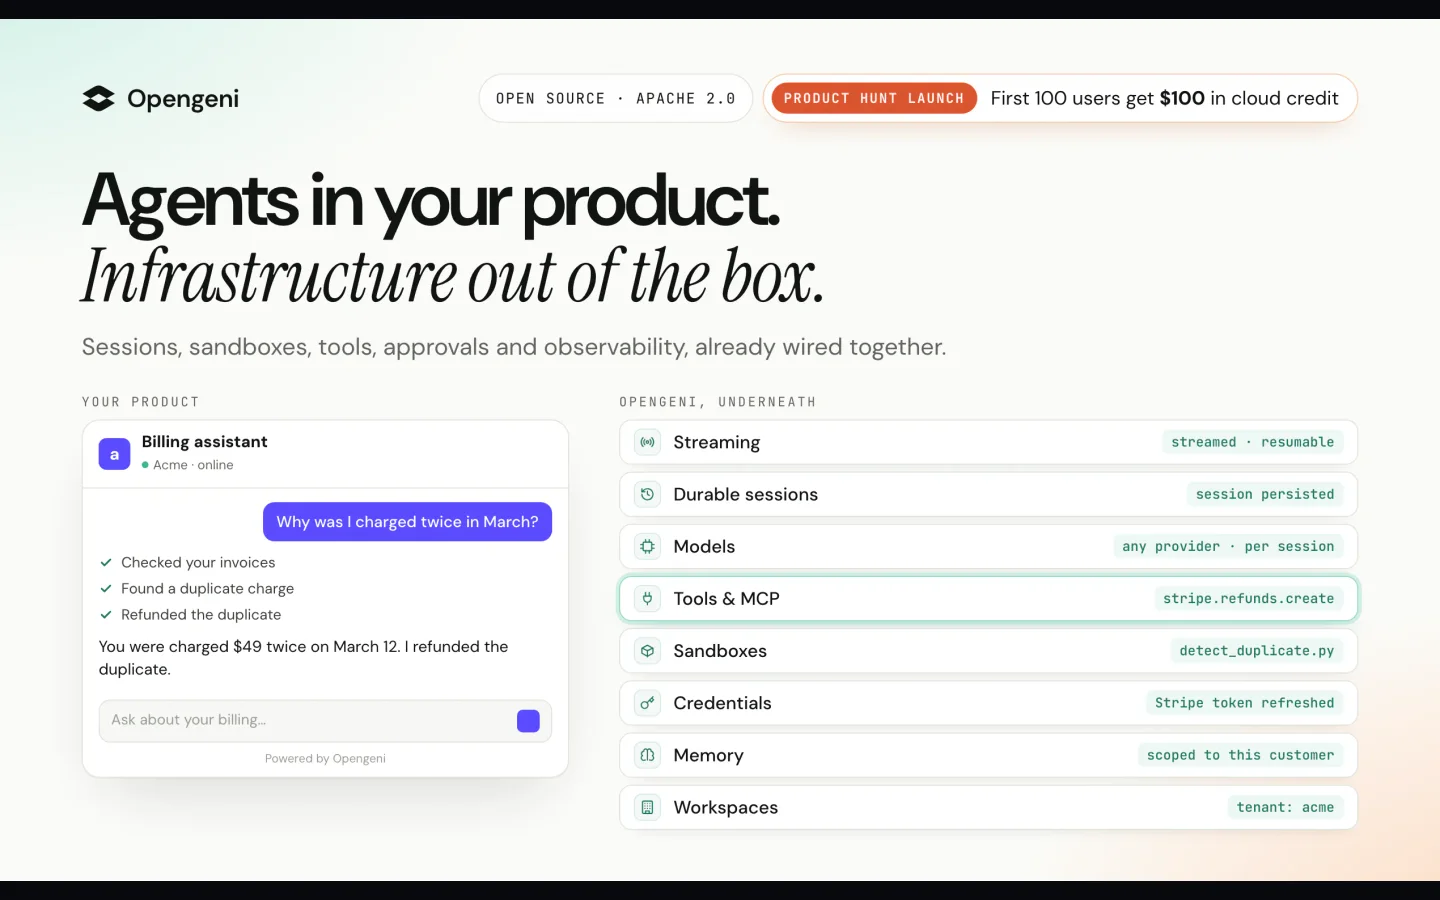Viewport: 1440px width, 900px height.
Task: Click the 'YOUR PRODUCT' section label
Action: coord(140,402)
